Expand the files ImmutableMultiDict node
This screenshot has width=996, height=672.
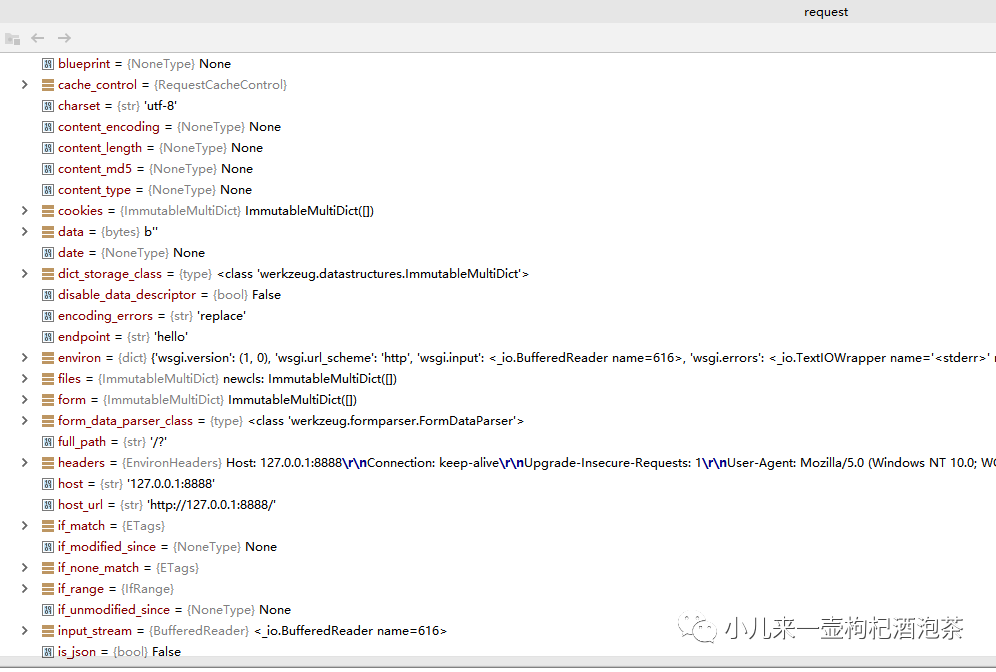[24, 378]
